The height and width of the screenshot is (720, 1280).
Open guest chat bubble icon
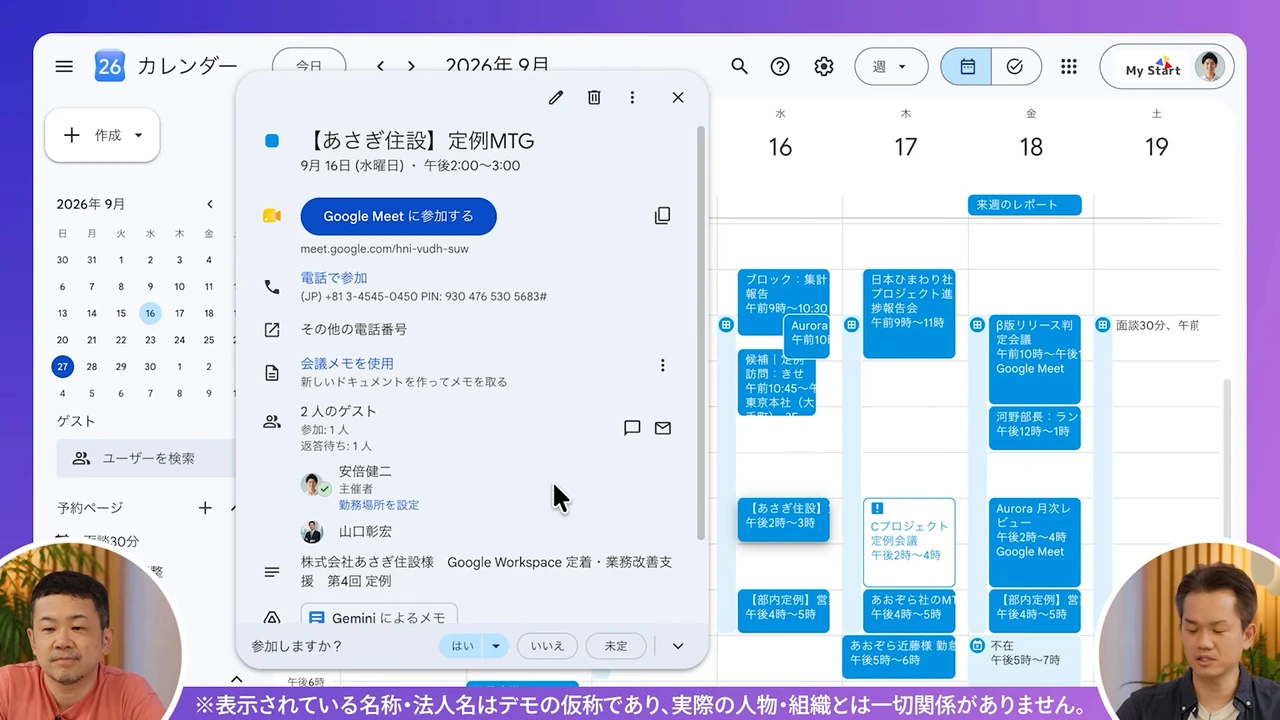[x=632, y=428]
